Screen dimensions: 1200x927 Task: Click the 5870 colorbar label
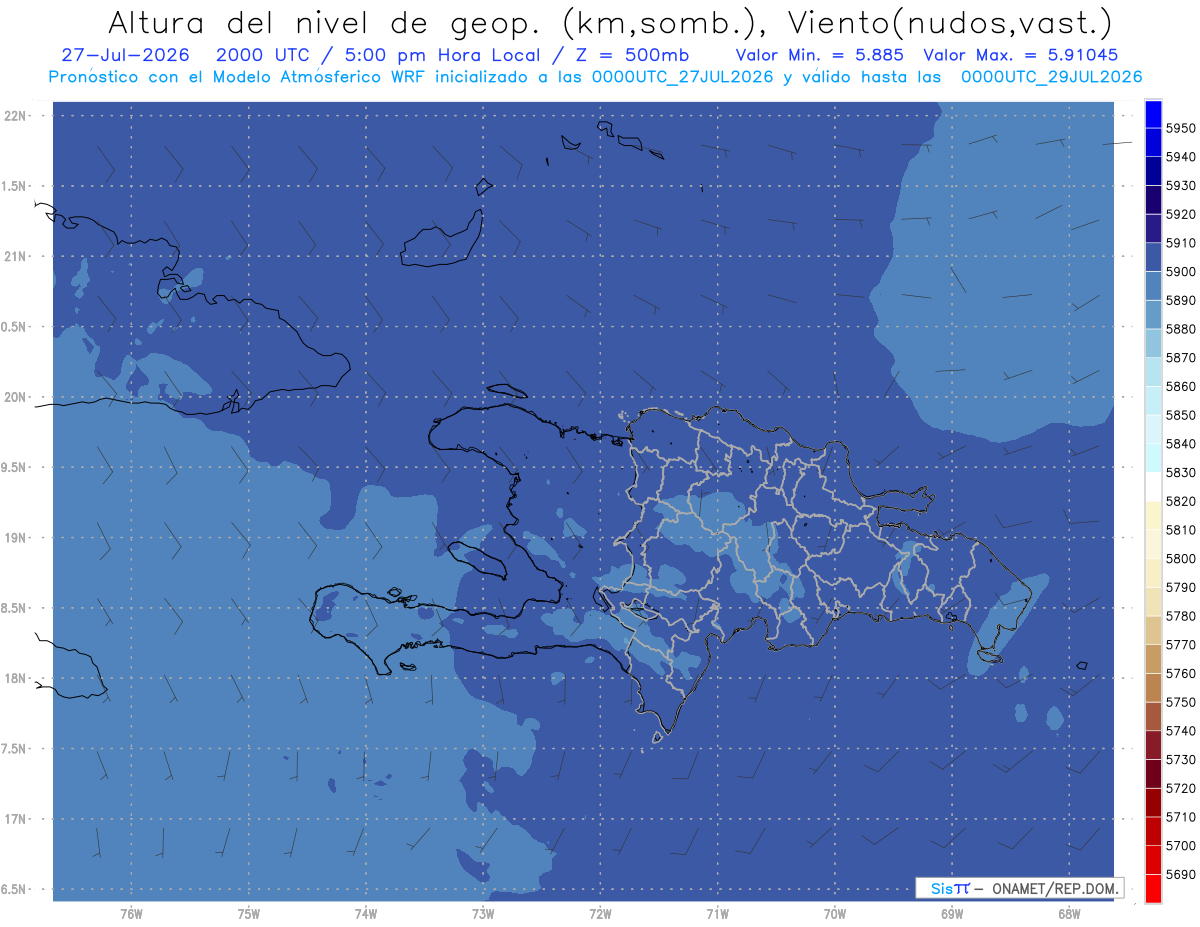pyautogui.click(x=1180, y=358)
